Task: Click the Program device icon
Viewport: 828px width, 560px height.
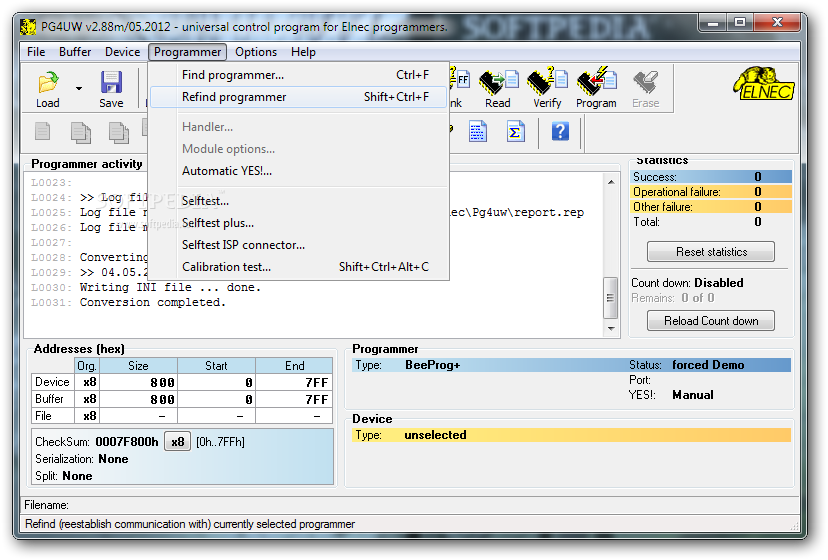Action: point(596,88)
